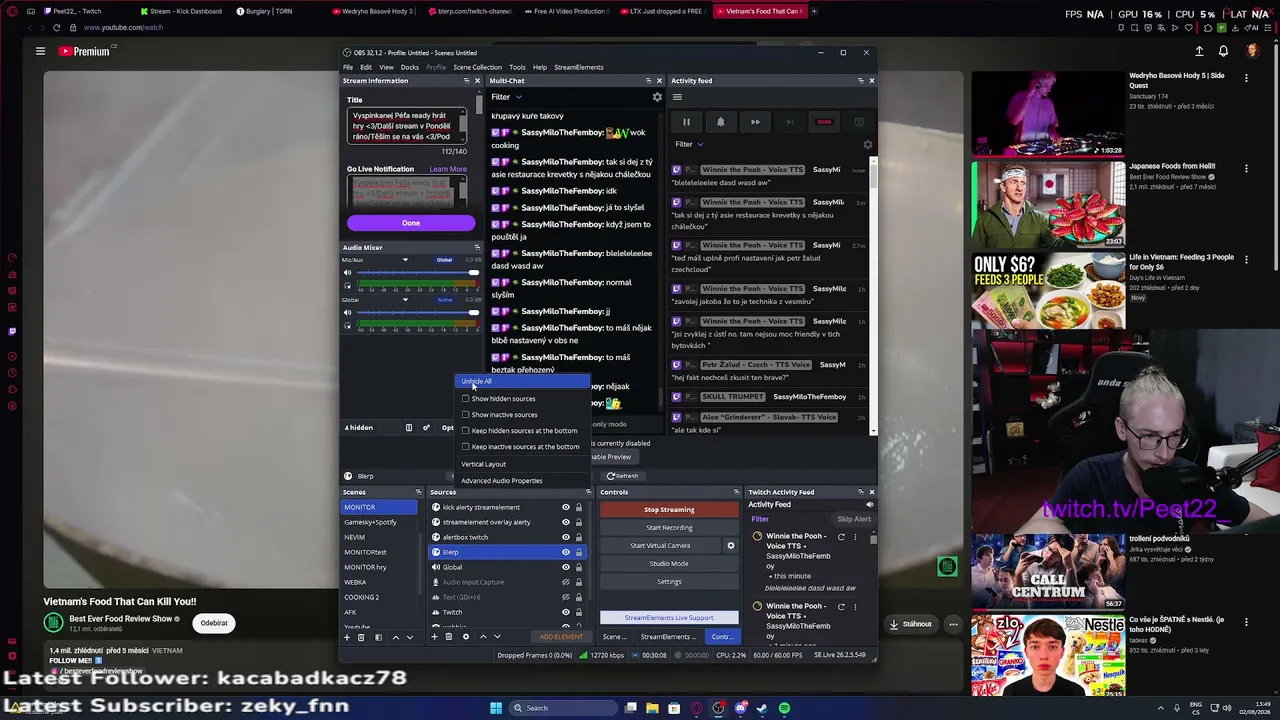
Task: Open the Multi-Chat Filter dropdown
Action: coord(506,97)
